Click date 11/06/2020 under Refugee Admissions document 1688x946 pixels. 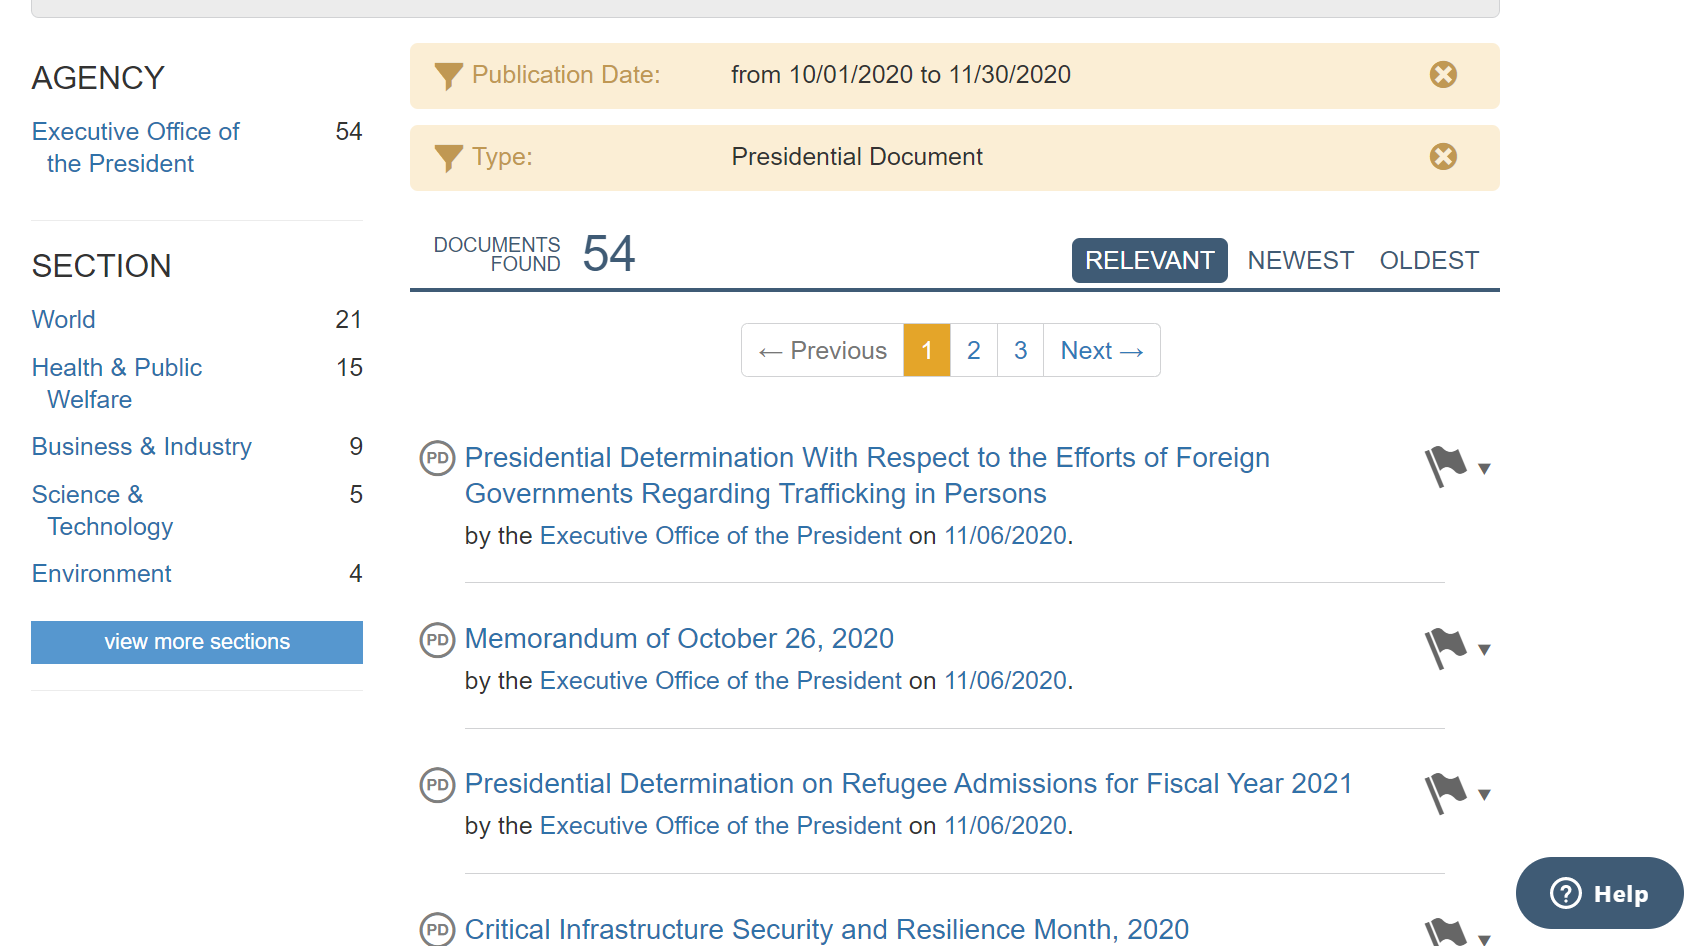tap(1005, 825)
